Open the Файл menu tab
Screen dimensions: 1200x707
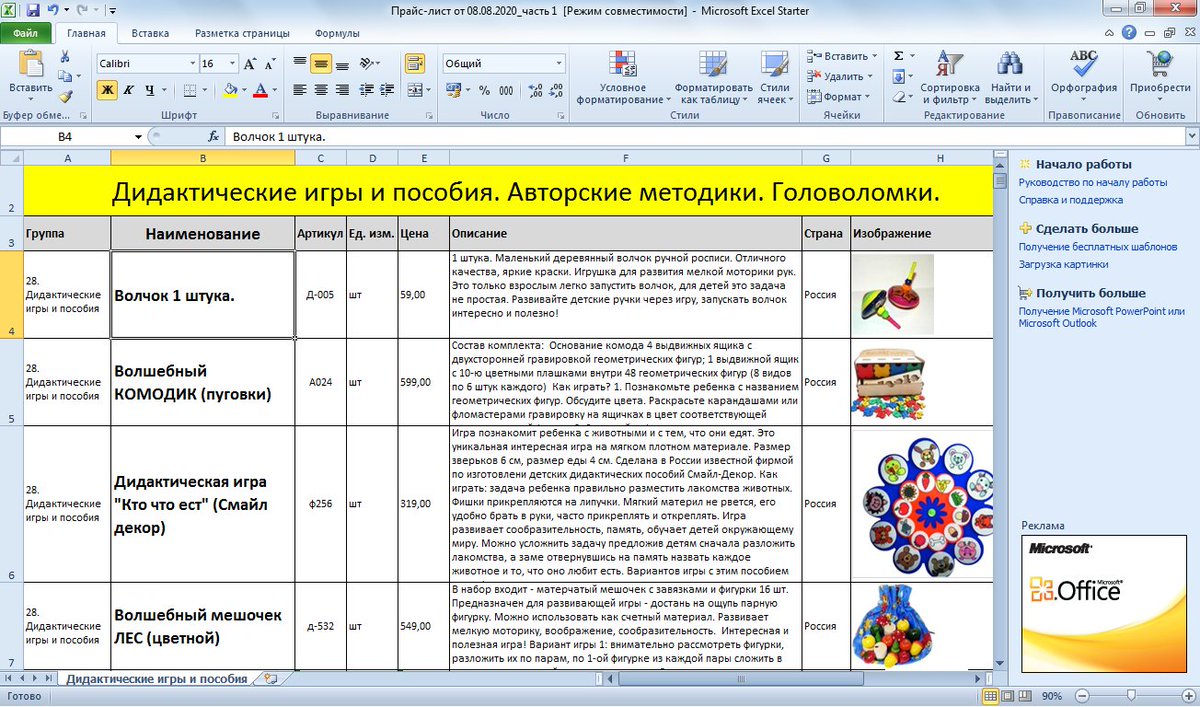click(27, 33)
